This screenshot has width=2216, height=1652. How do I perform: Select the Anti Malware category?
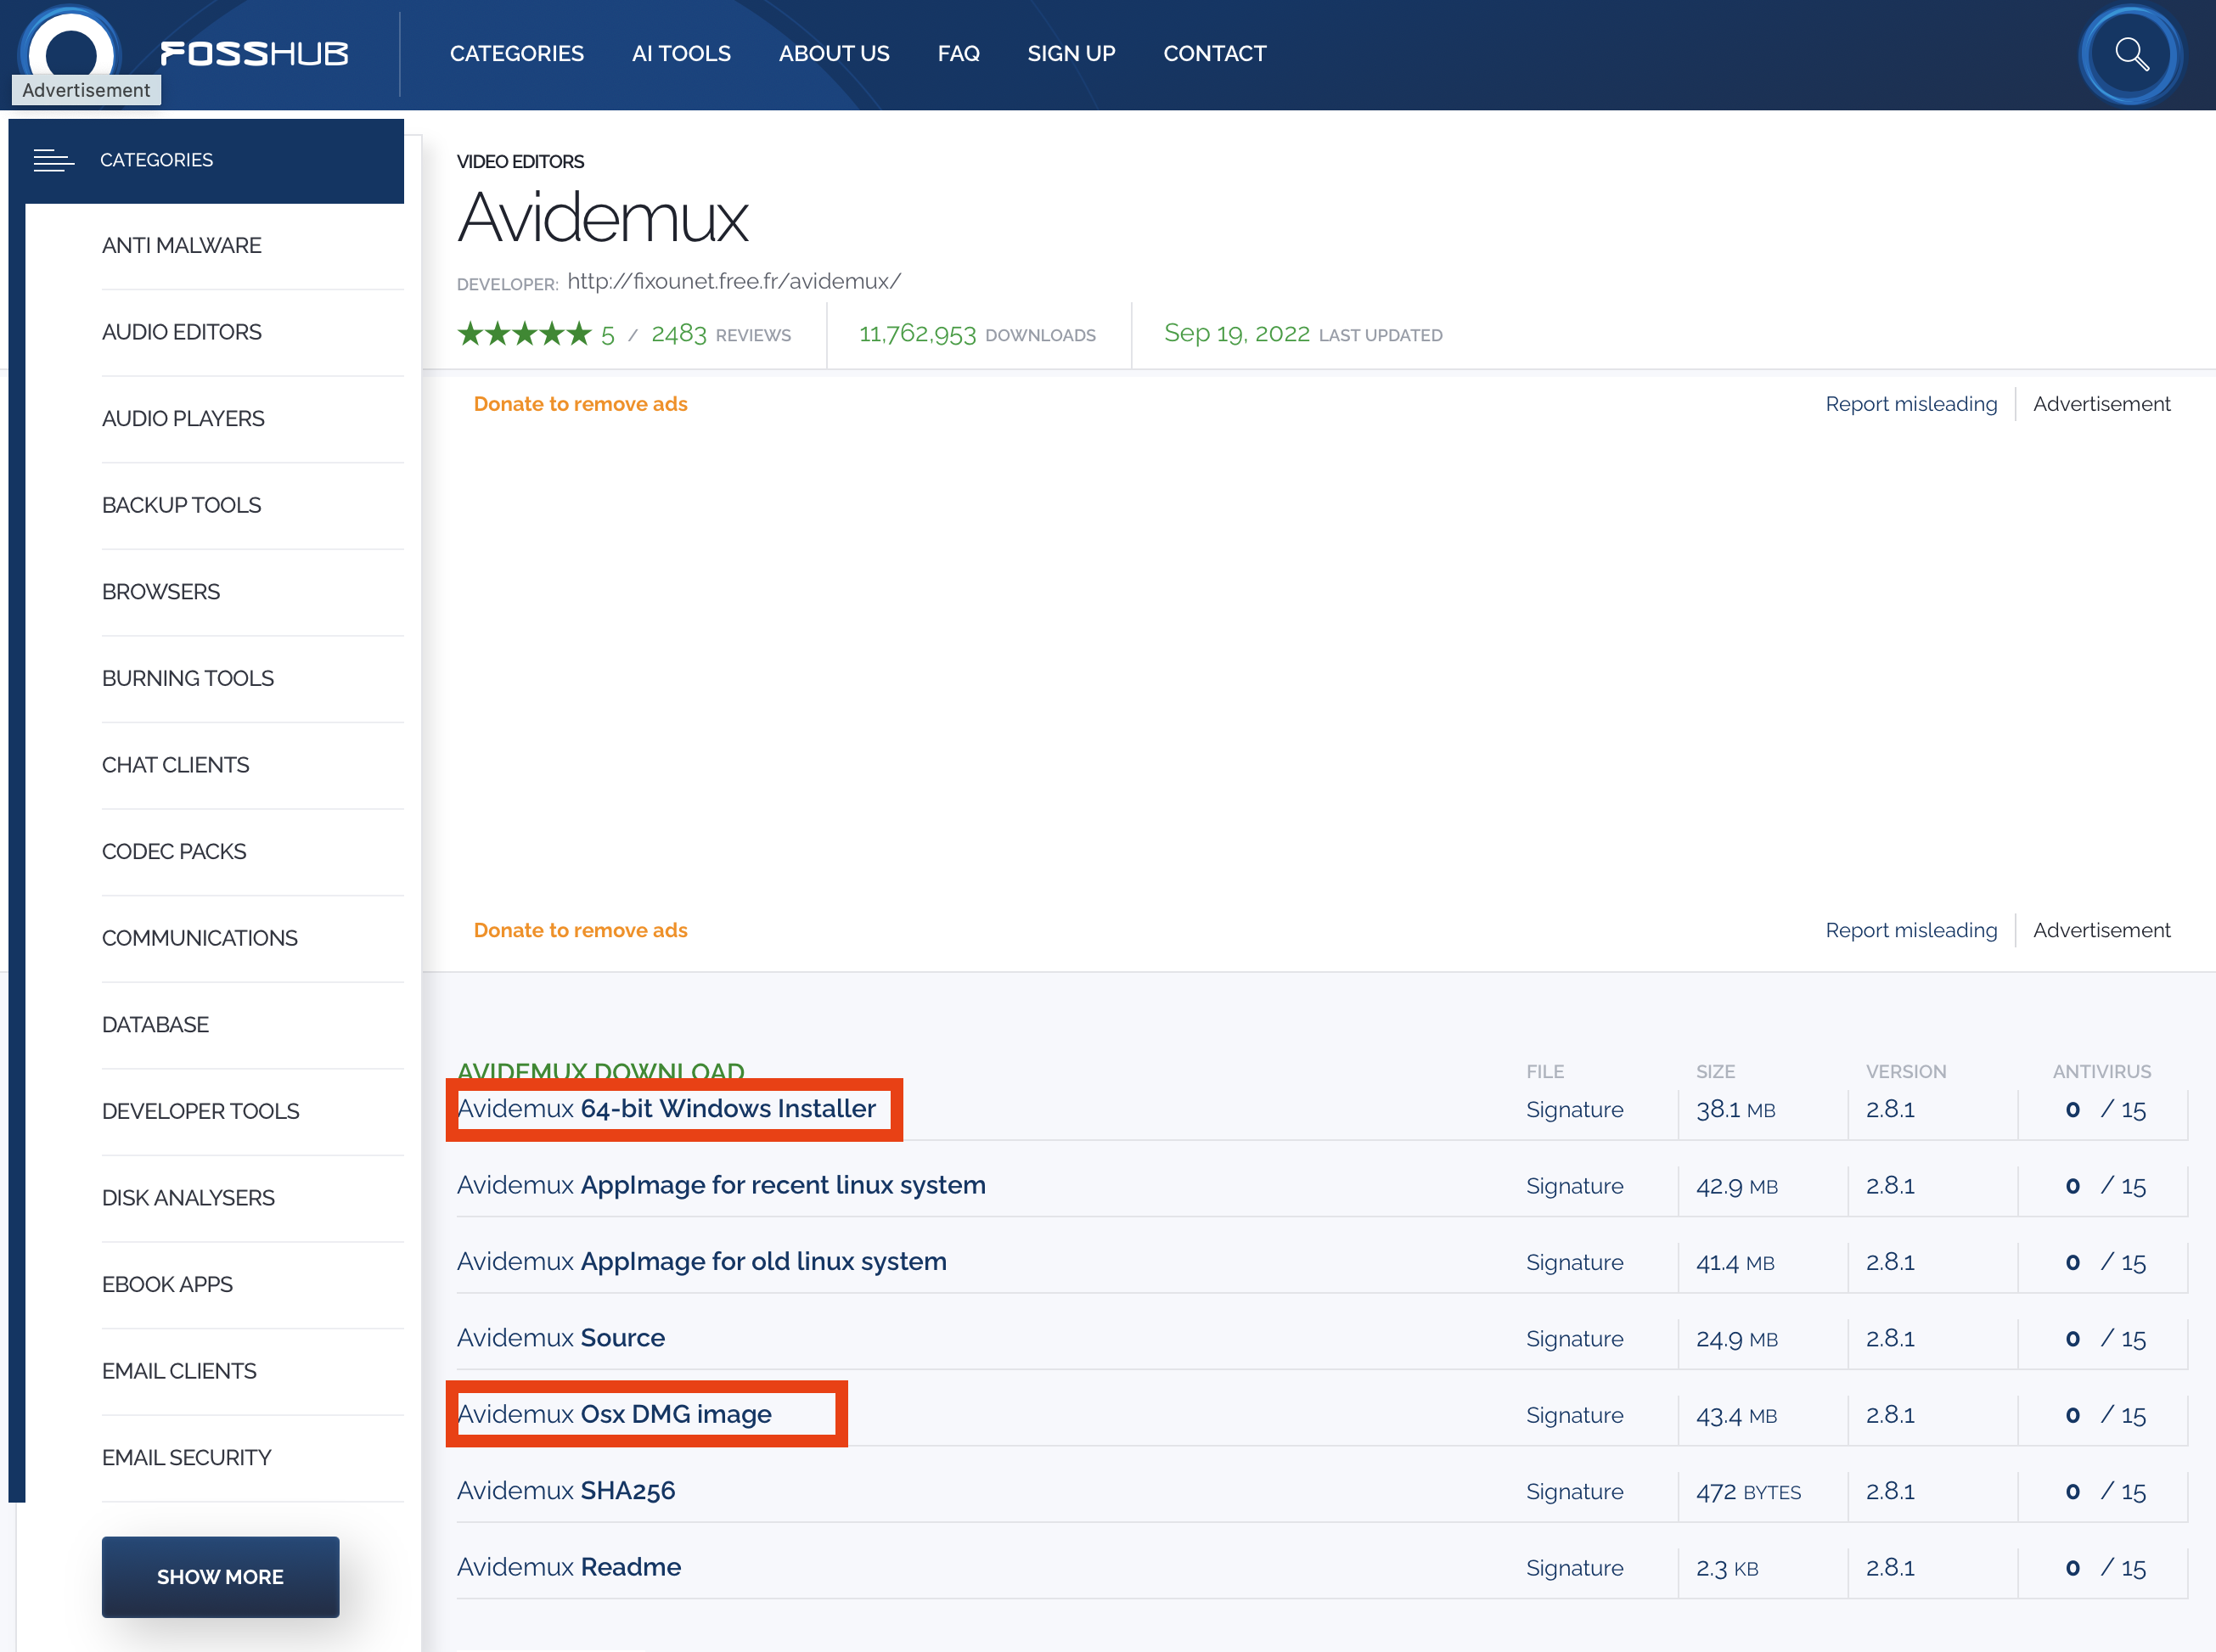(181, 246)
